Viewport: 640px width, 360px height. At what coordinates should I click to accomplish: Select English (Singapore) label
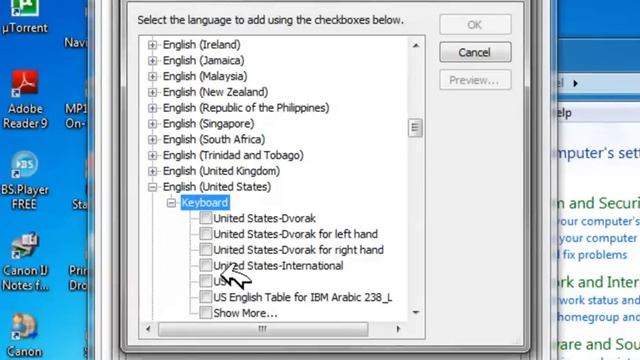pyautogui.click(x=208, y=124)
